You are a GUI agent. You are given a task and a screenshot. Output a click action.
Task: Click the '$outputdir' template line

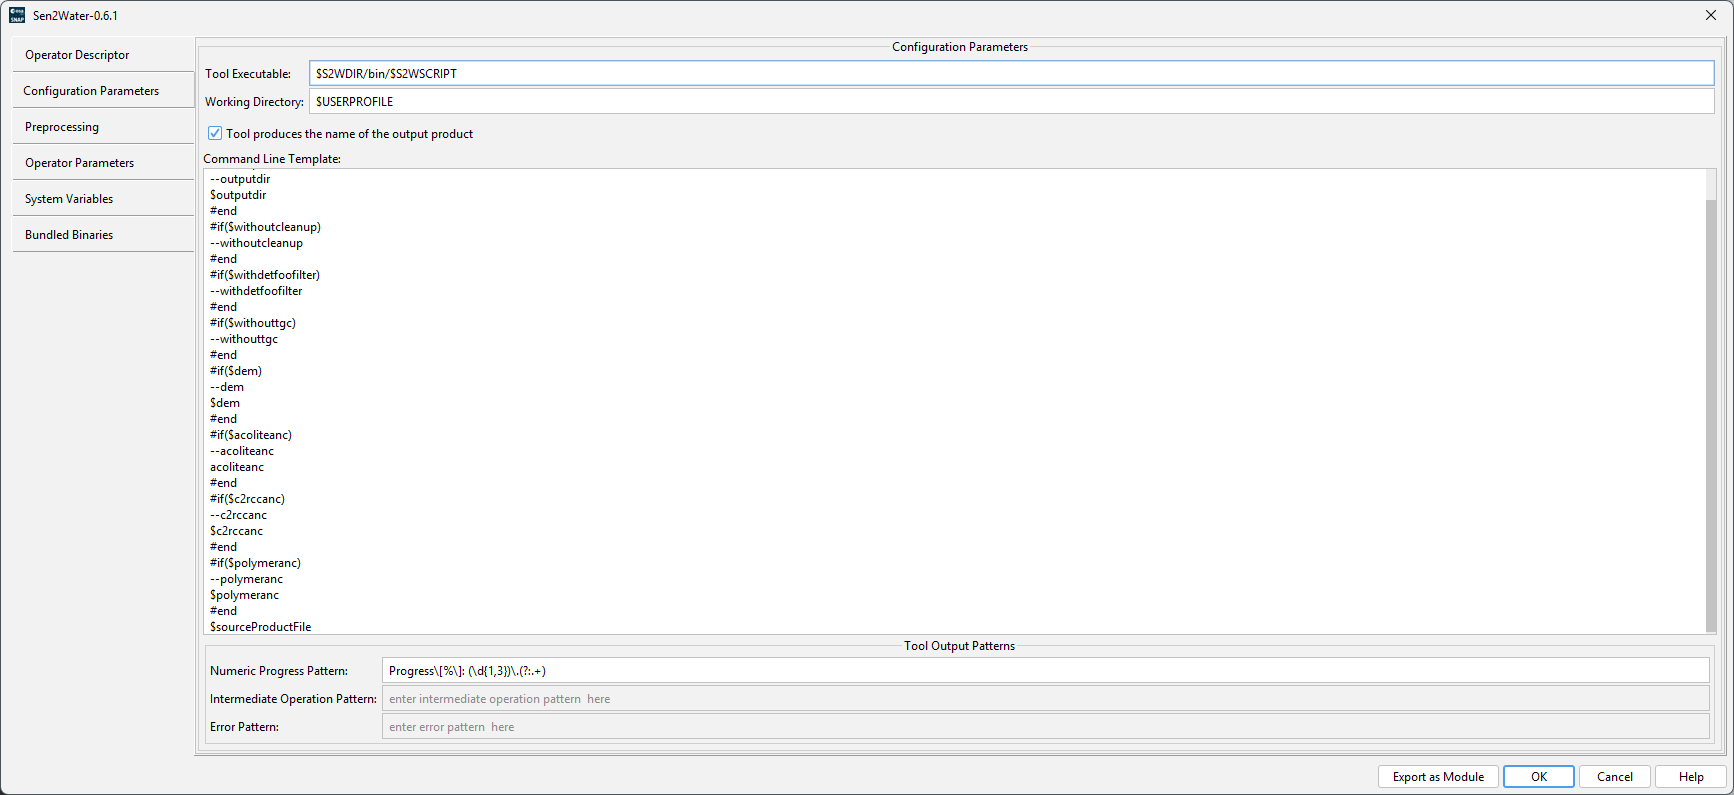(x=238, y=195)
